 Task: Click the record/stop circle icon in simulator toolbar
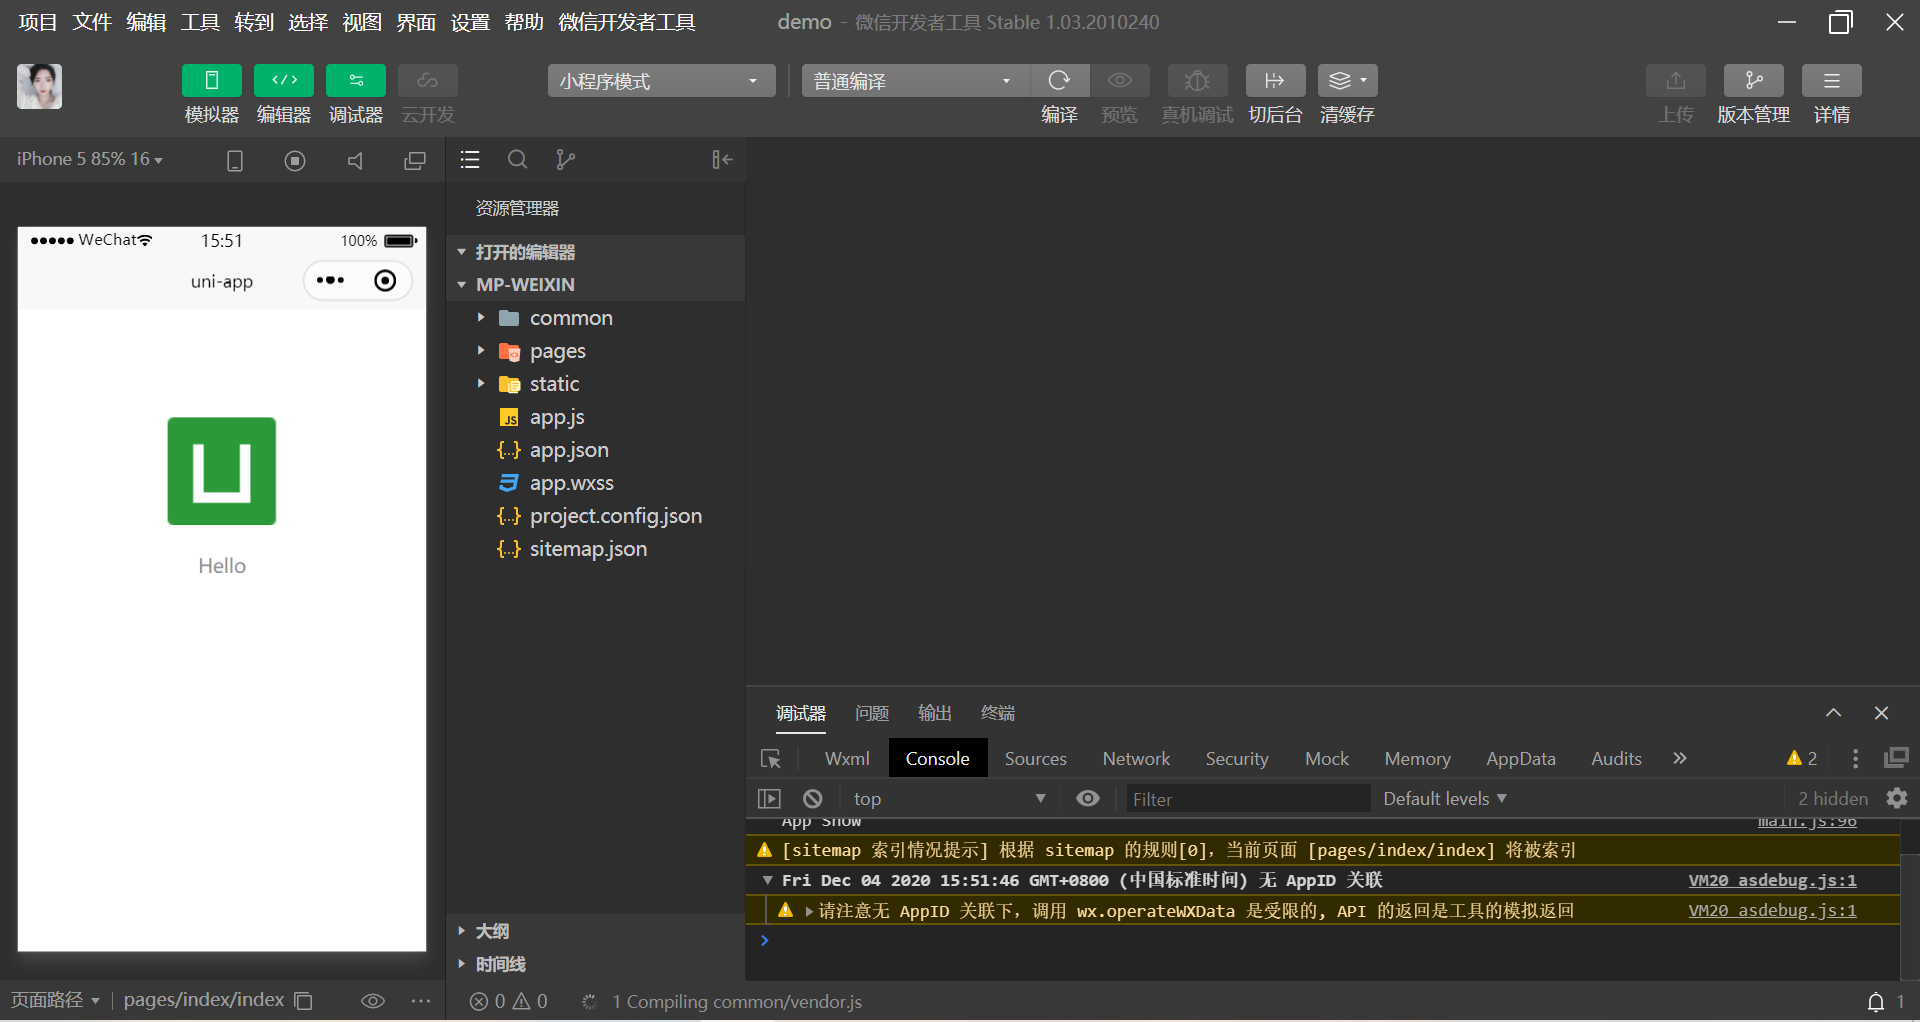click(295, 161)
